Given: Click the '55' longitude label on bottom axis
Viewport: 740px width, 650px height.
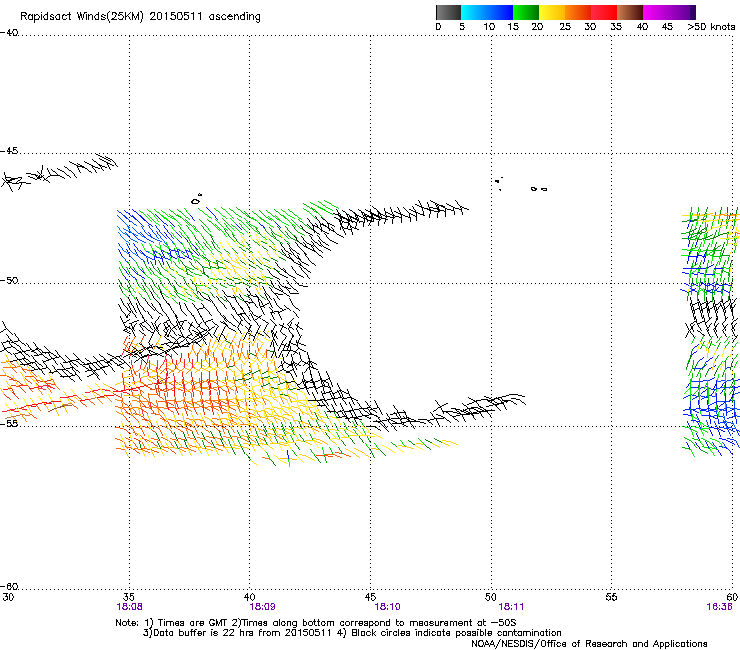Looking at the screenshot, I should click(x=611, y=597).
